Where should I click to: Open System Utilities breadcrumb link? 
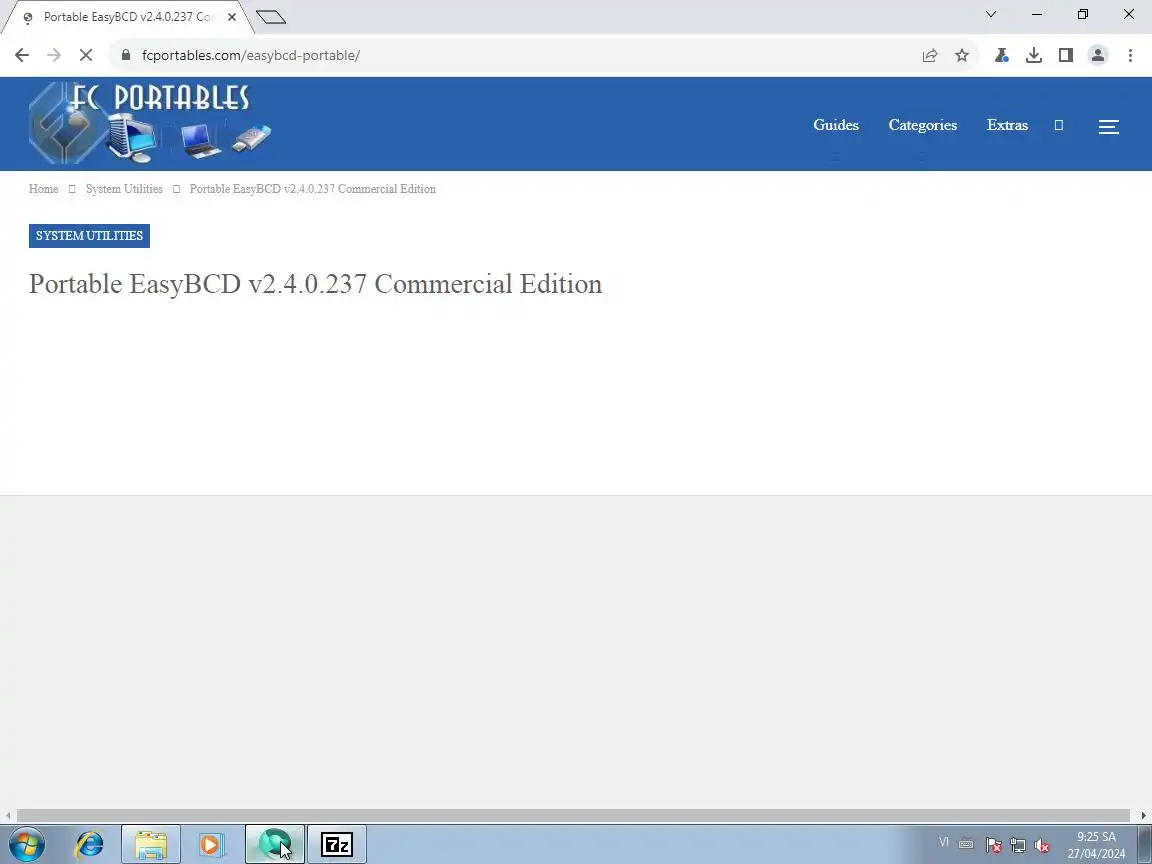tap(124, 189)
